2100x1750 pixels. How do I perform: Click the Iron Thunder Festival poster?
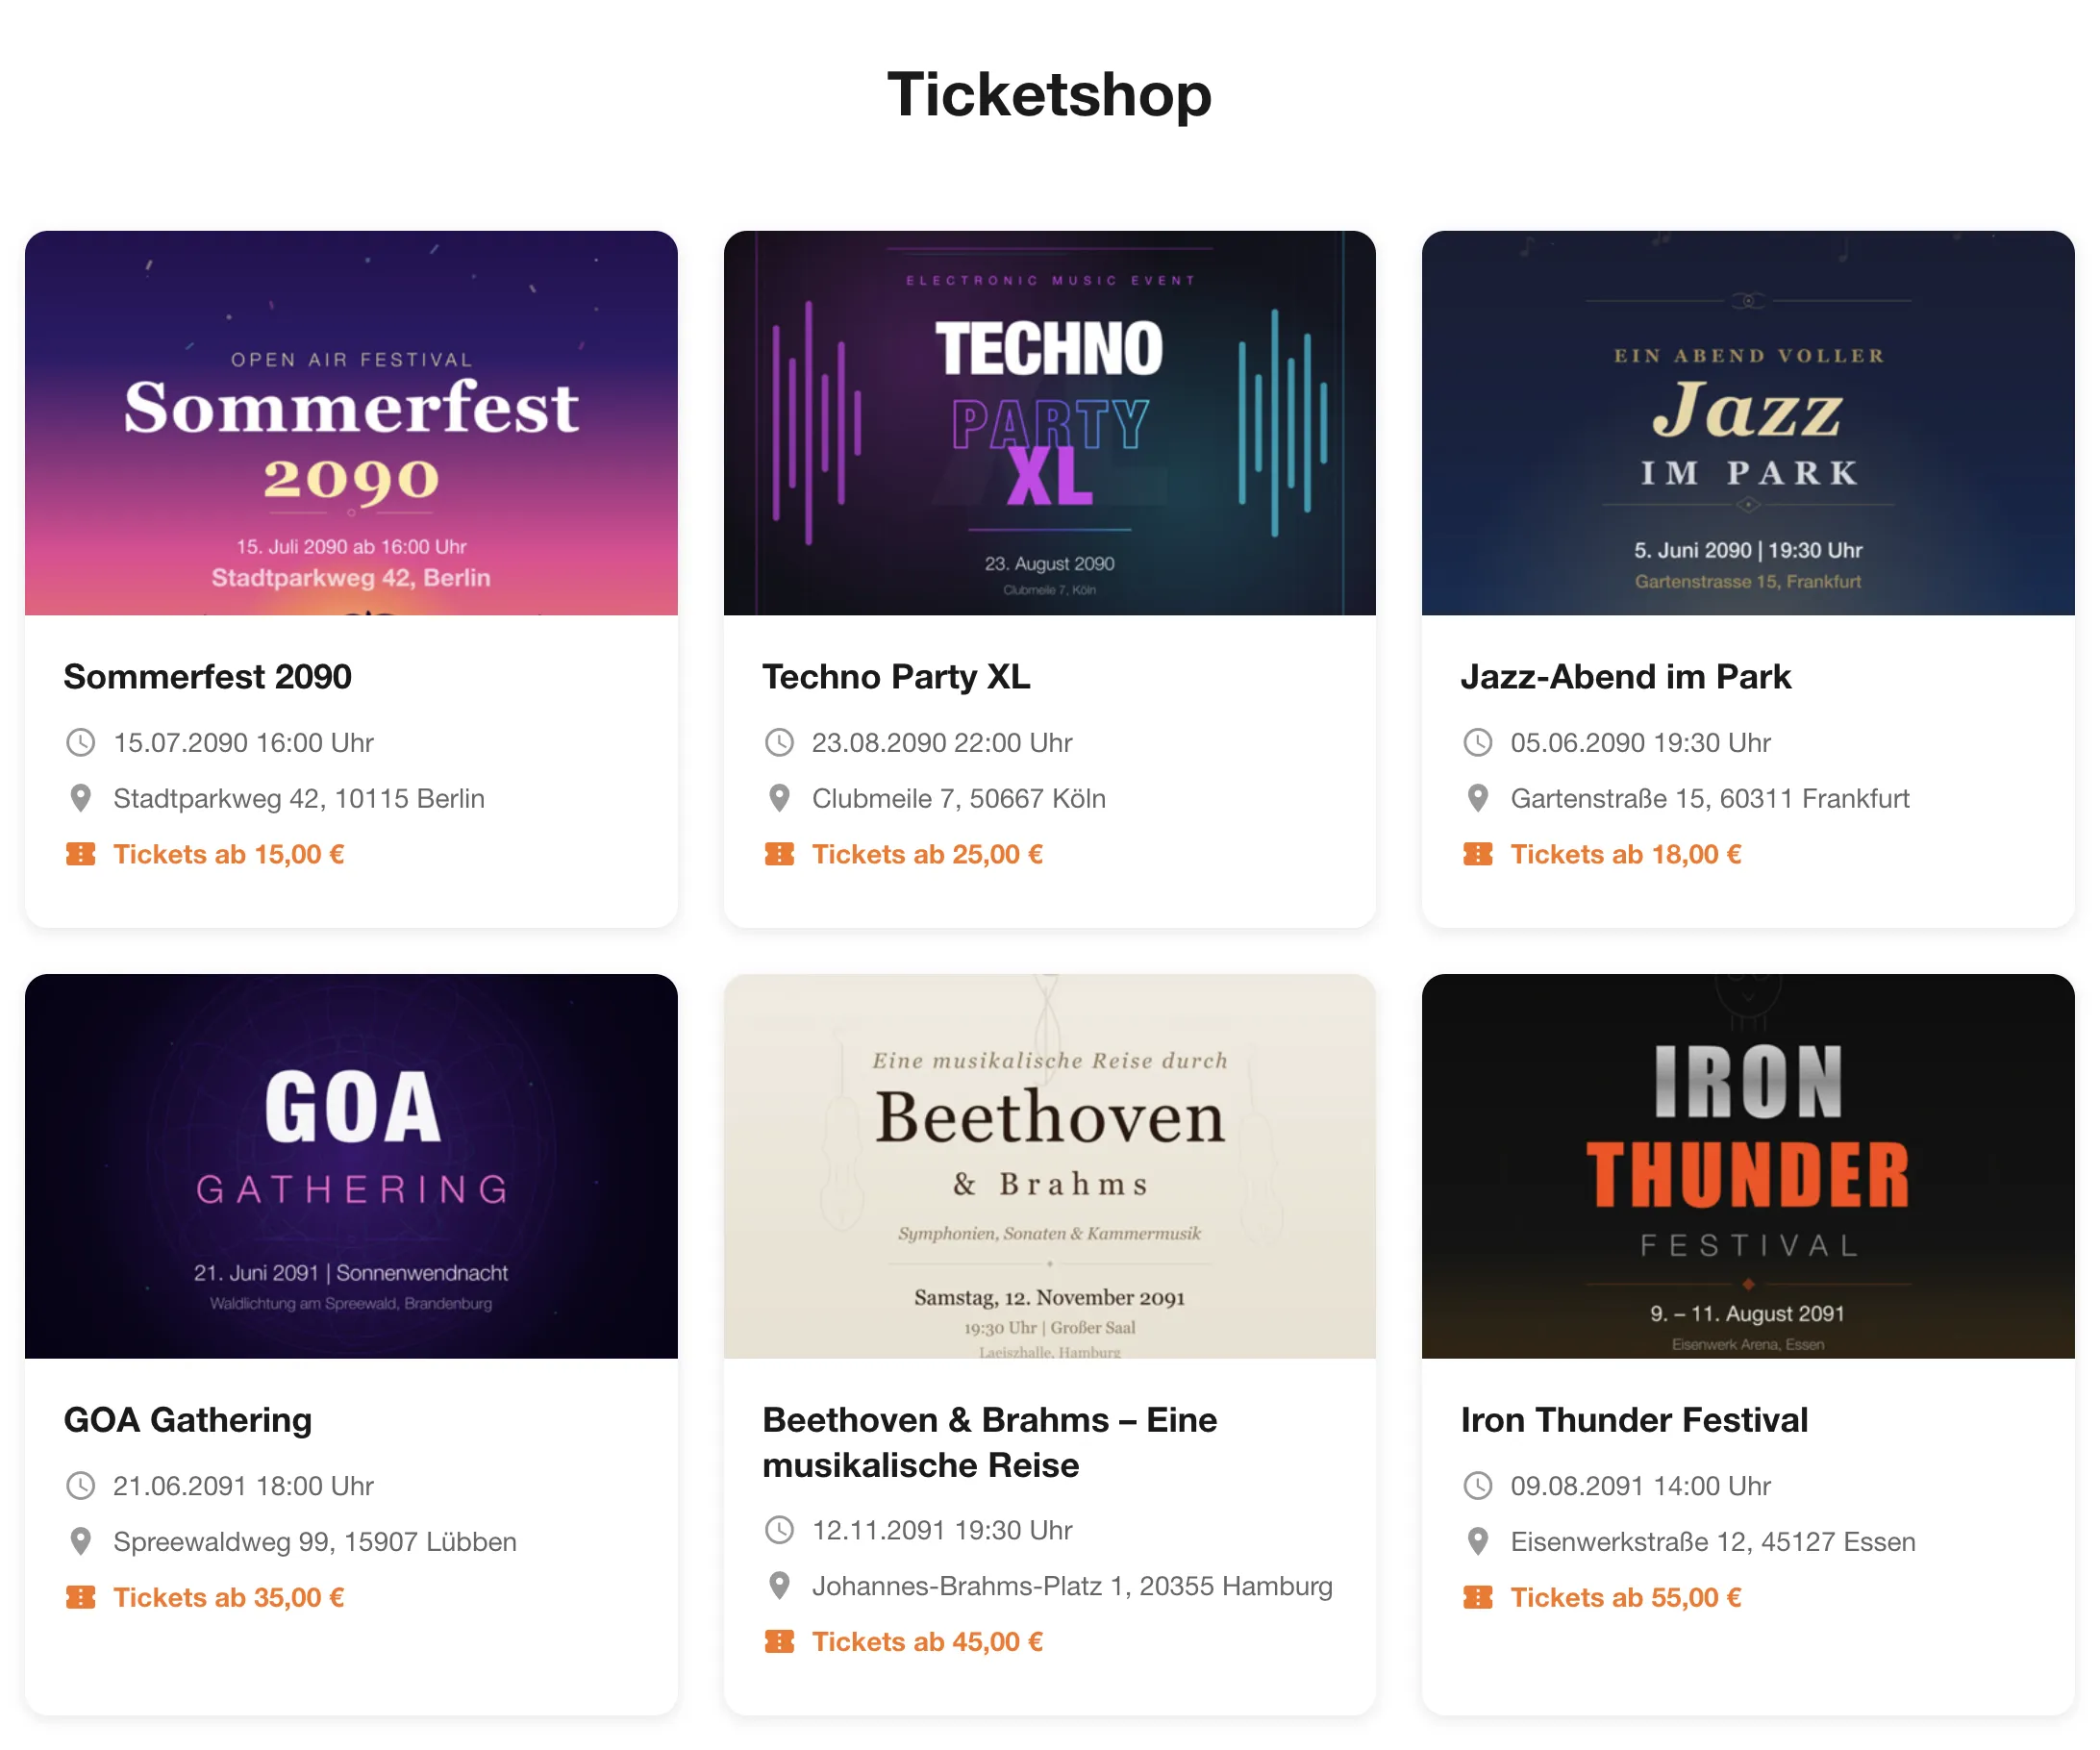[x=1748, y=1166]
